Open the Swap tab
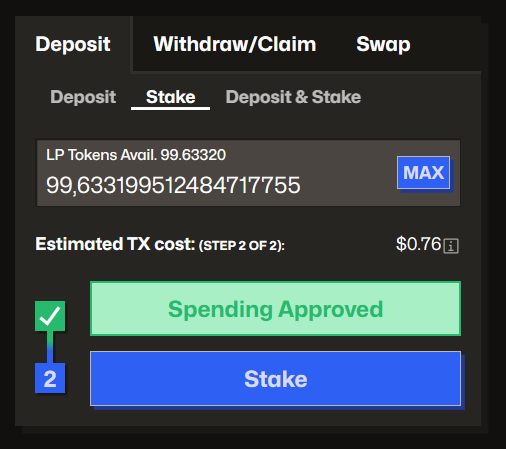This screenshot has width=506, height=449. coord(383,44)
